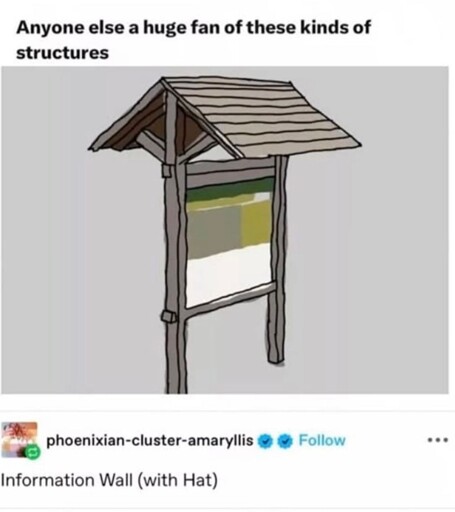Click the upper bracket on the left post

click(x=168, y=170)
